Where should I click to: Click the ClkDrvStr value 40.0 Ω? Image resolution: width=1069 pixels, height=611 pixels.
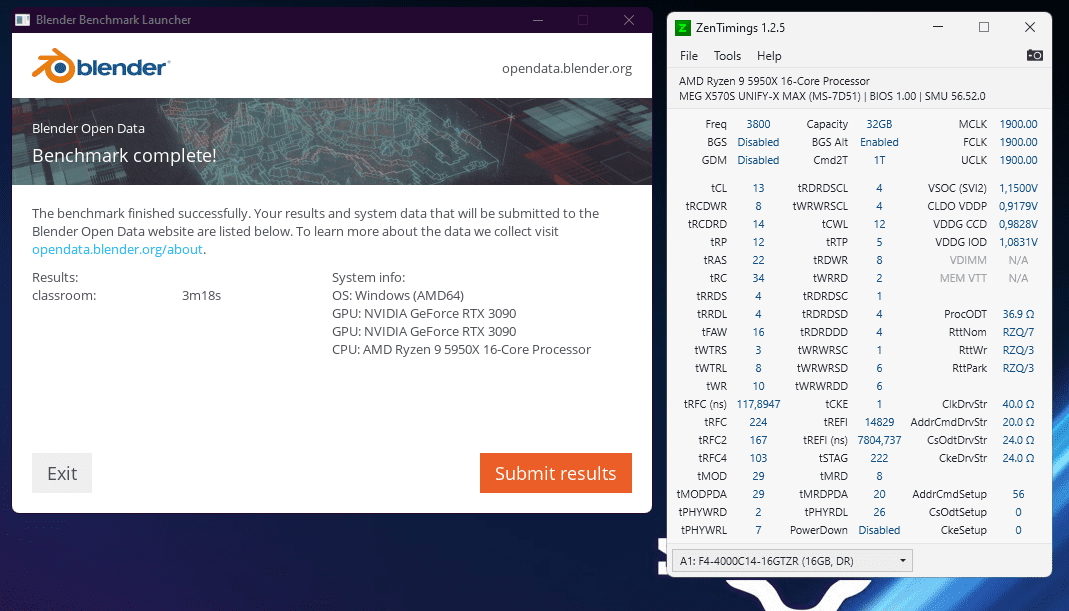[x=1019, y=404]
